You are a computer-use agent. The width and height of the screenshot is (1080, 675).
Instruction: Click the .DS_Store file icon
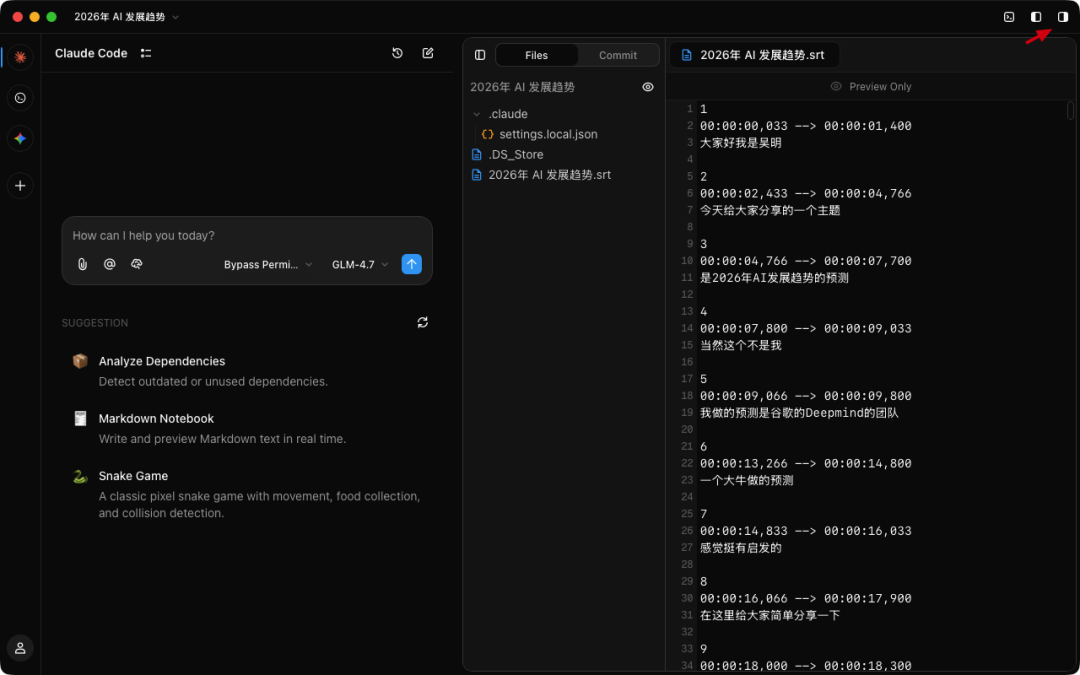(476, 154)
